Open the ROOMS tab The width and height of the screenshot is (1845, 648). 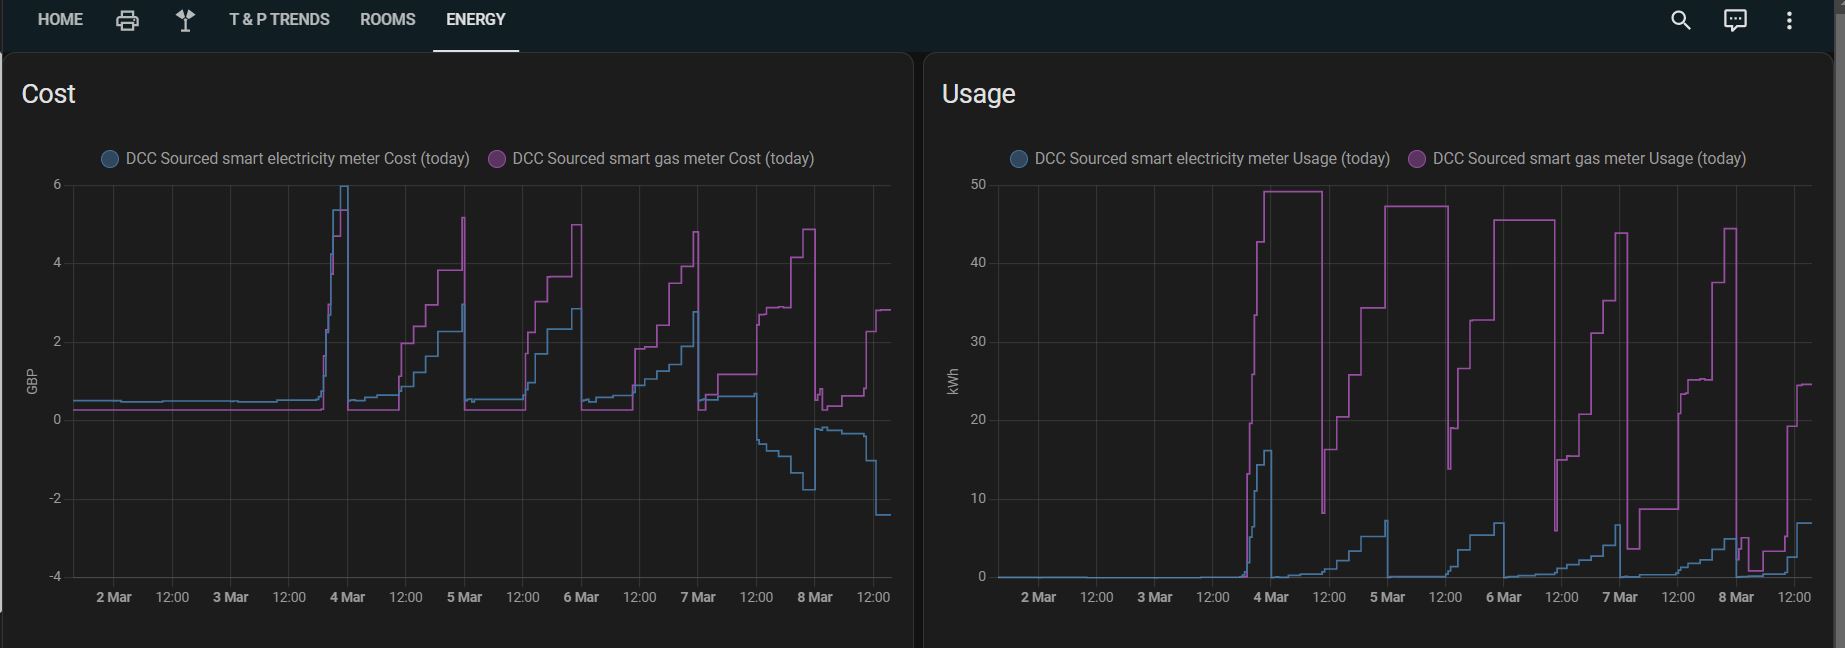coord(387,20)
